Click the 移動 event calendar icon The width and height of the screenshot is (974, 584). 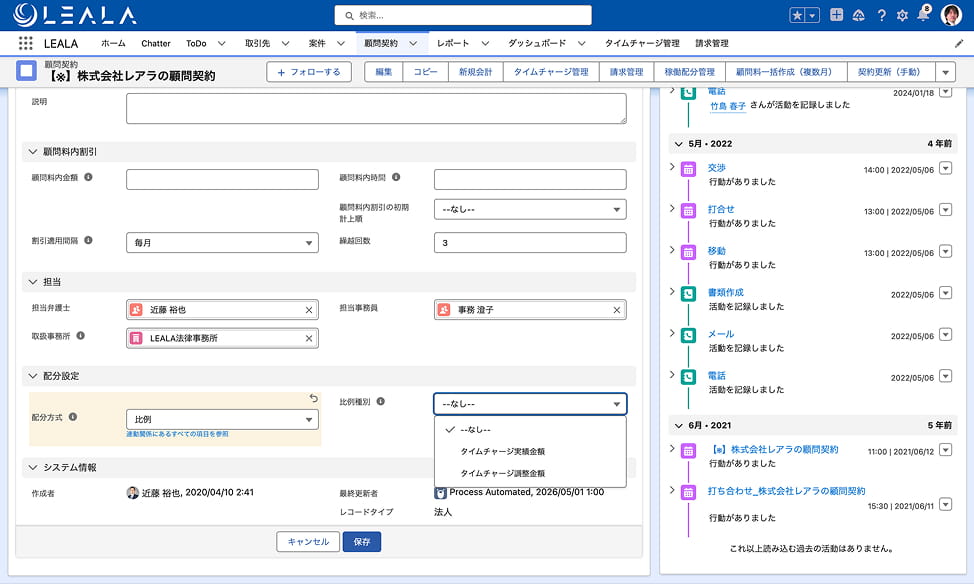[x=688, y=252]
